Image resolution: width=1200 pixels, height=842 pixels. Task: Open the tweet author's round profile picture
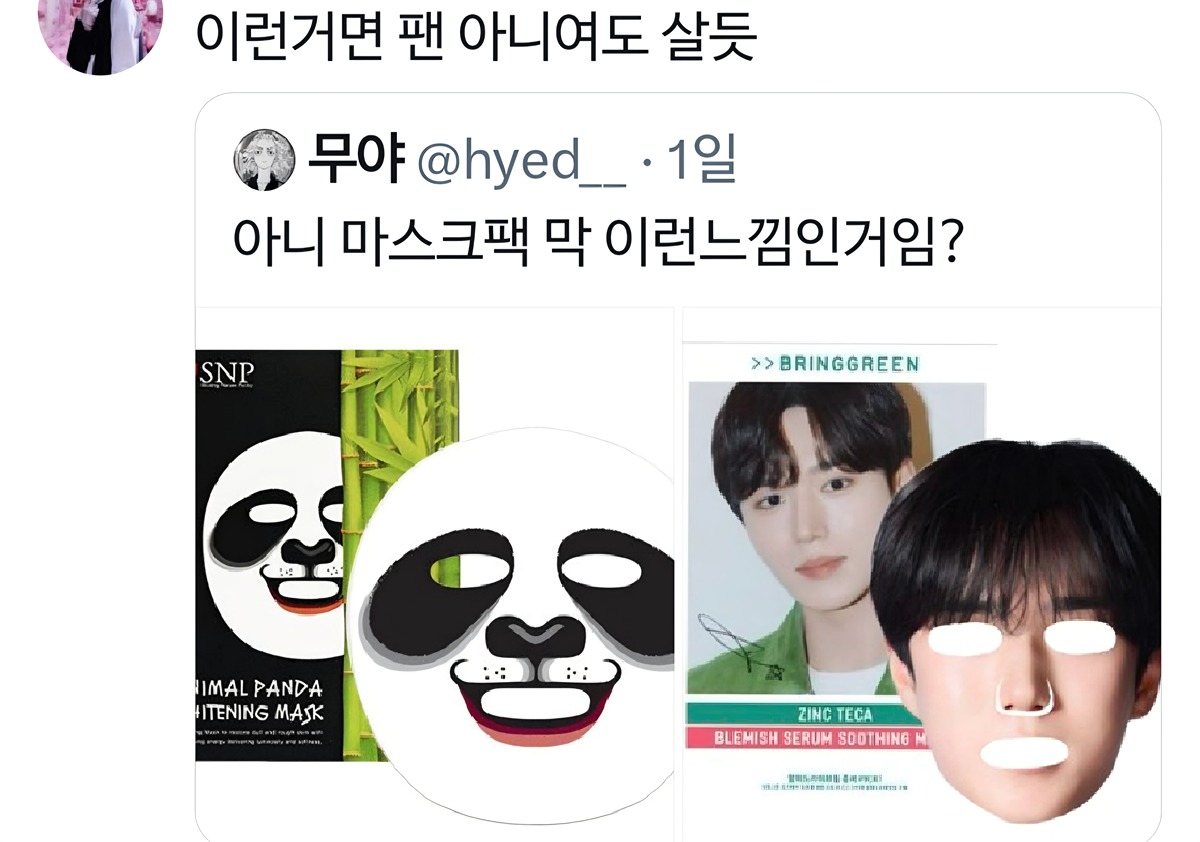pos(100,30)
